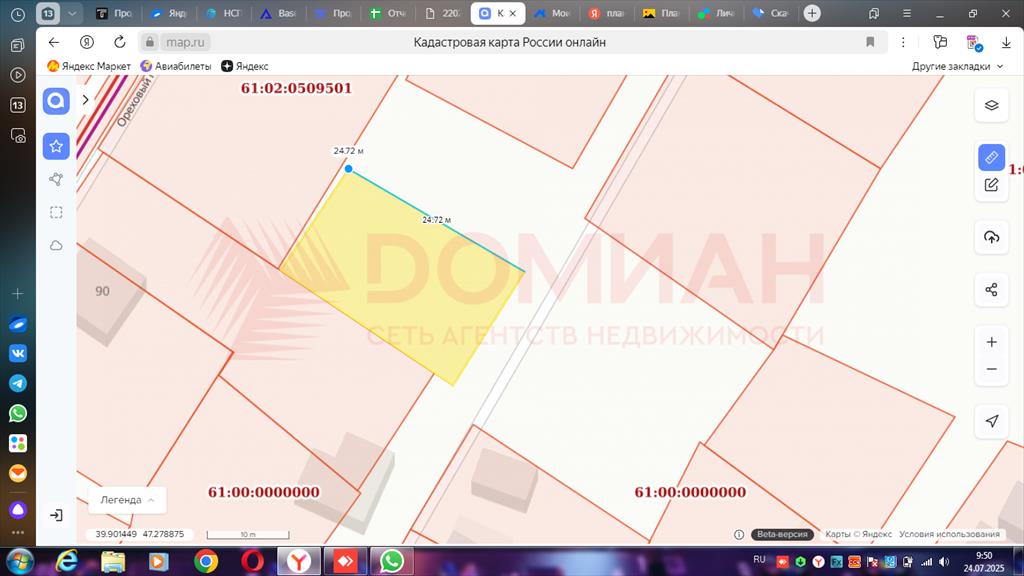Launch Google Chrome from taskbar
1024x576 pixels.
click(x=206, y=562)
